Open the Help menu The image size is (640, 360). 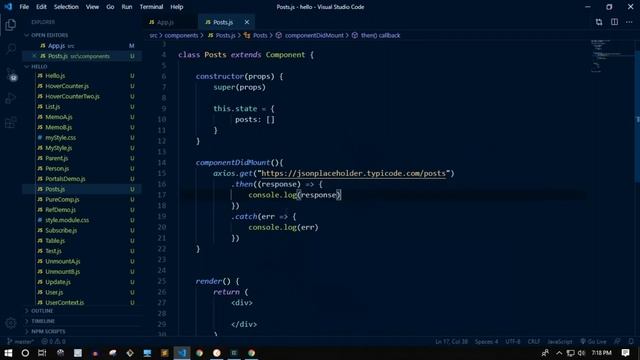point(177,7)
